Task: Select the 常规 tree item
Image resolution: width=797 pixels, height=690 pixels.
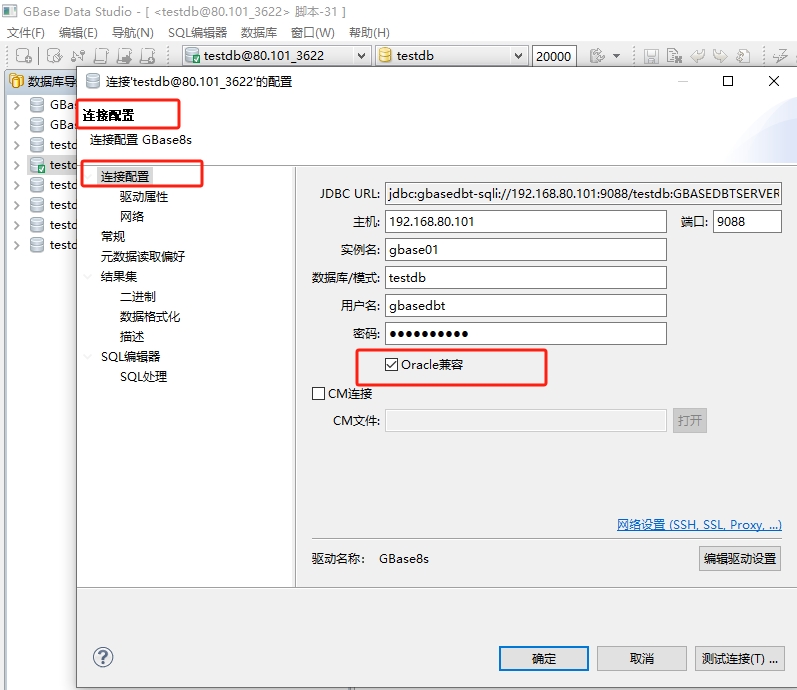Action: coord(113,236)
